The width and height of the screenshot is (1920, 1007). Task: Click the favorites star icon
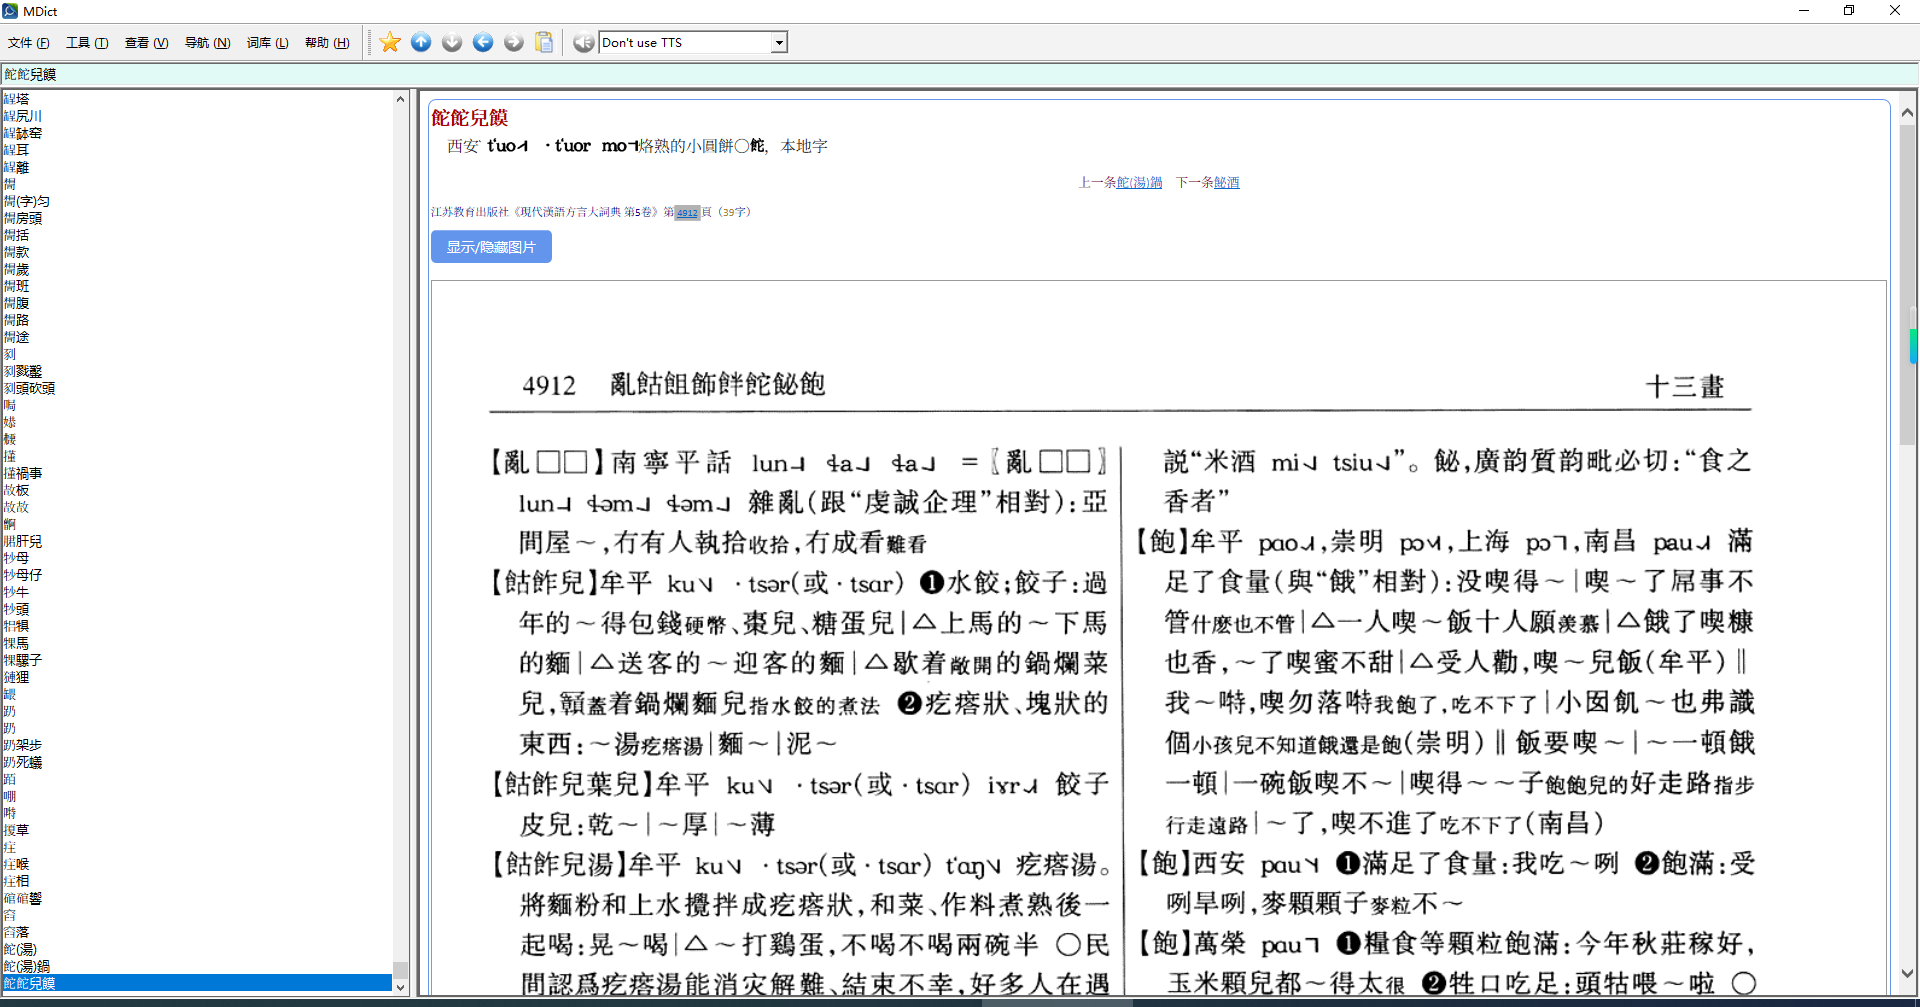[x=390, y=42]
